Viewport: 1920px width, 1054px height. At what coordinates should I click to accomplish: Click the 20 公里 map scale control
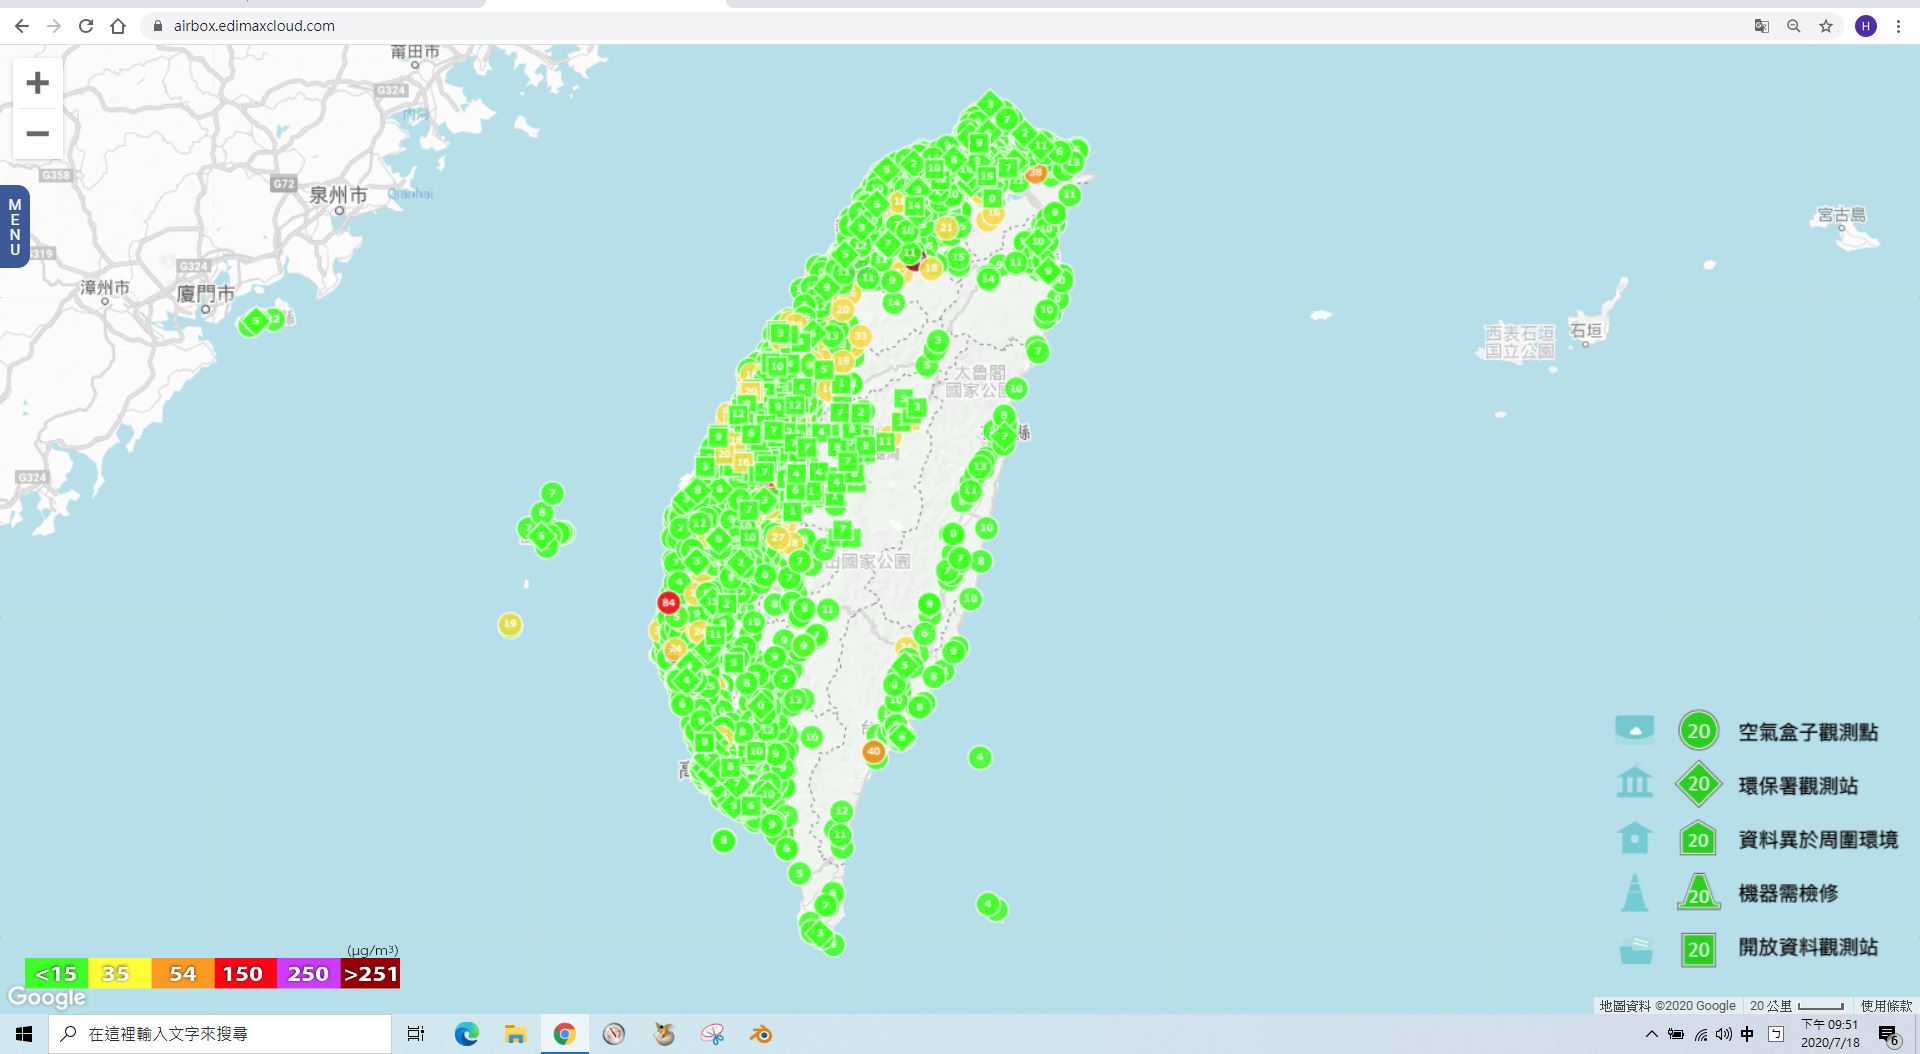1797,1005
